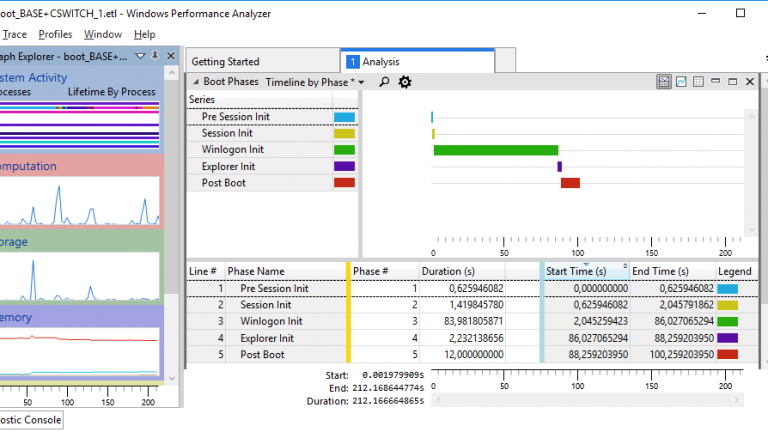768x432 pixels.
Task: Open the Graph Explorer panel options dropdown
Action: click(x=140, y=56)
